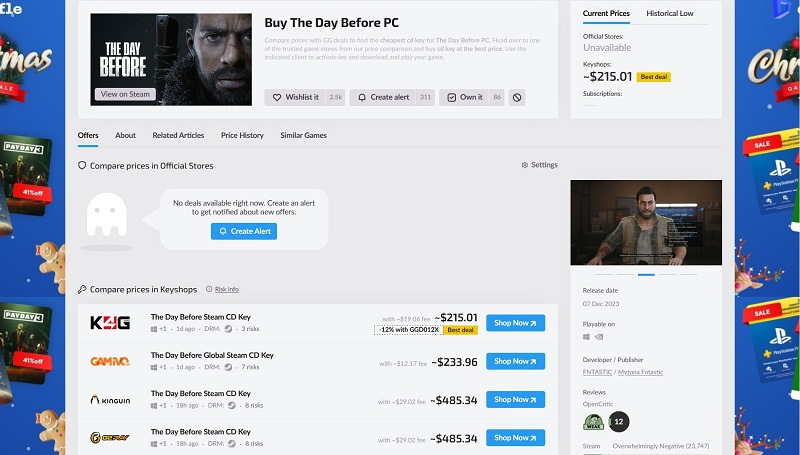The image size is (800, 455).
Task: Select the first screenshot carousel indicator
Action: pos(603,273)
